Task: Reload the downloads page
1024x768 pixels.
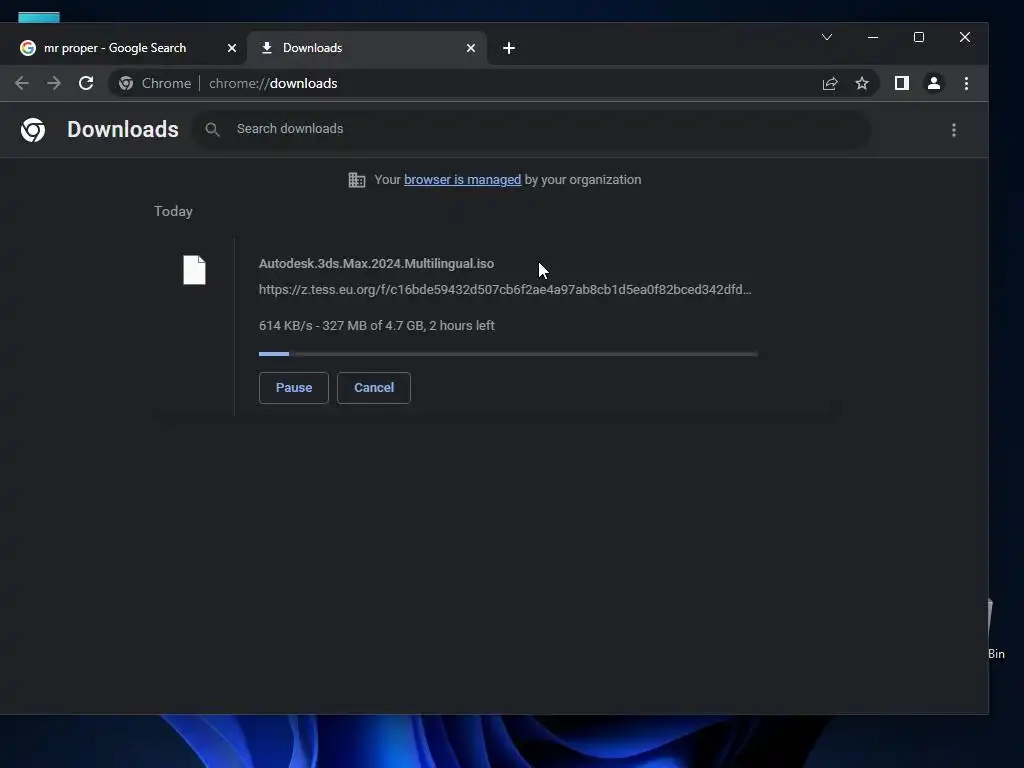Action: 86,84
